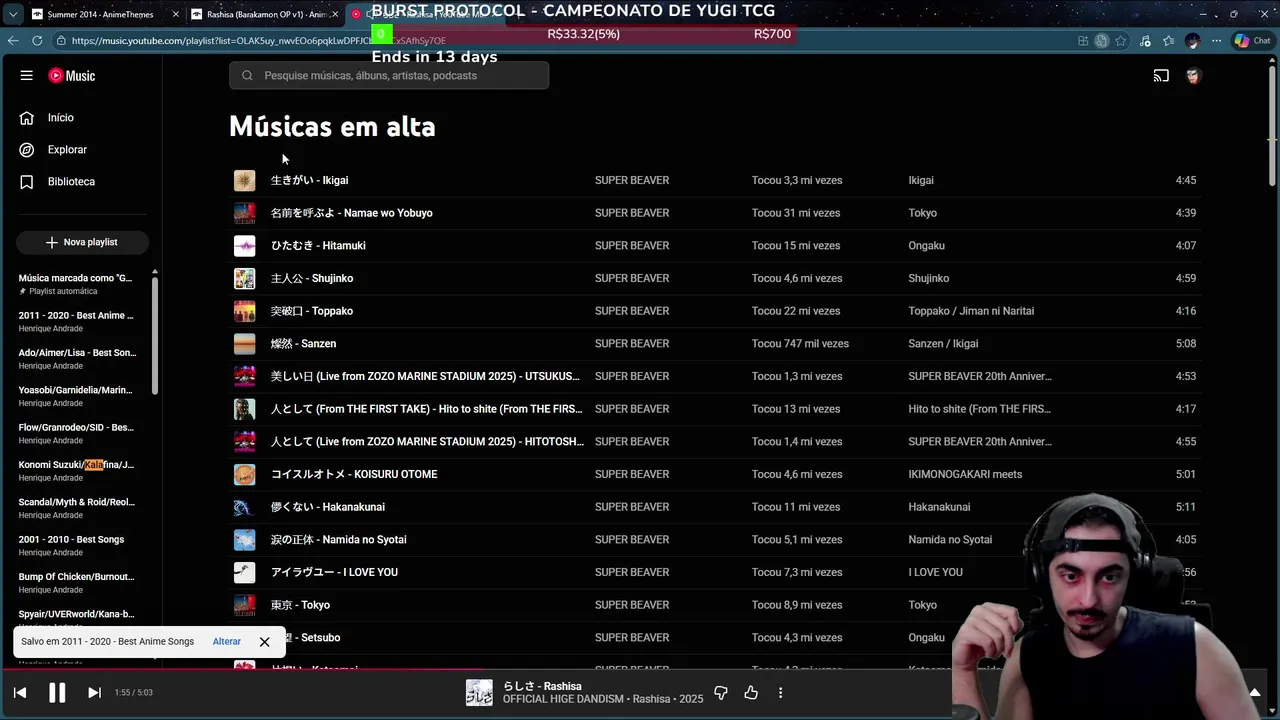This screenshot has width=1280, height=720.
Task: Add this page to browser favorites star
Action: coord(1121,41)
